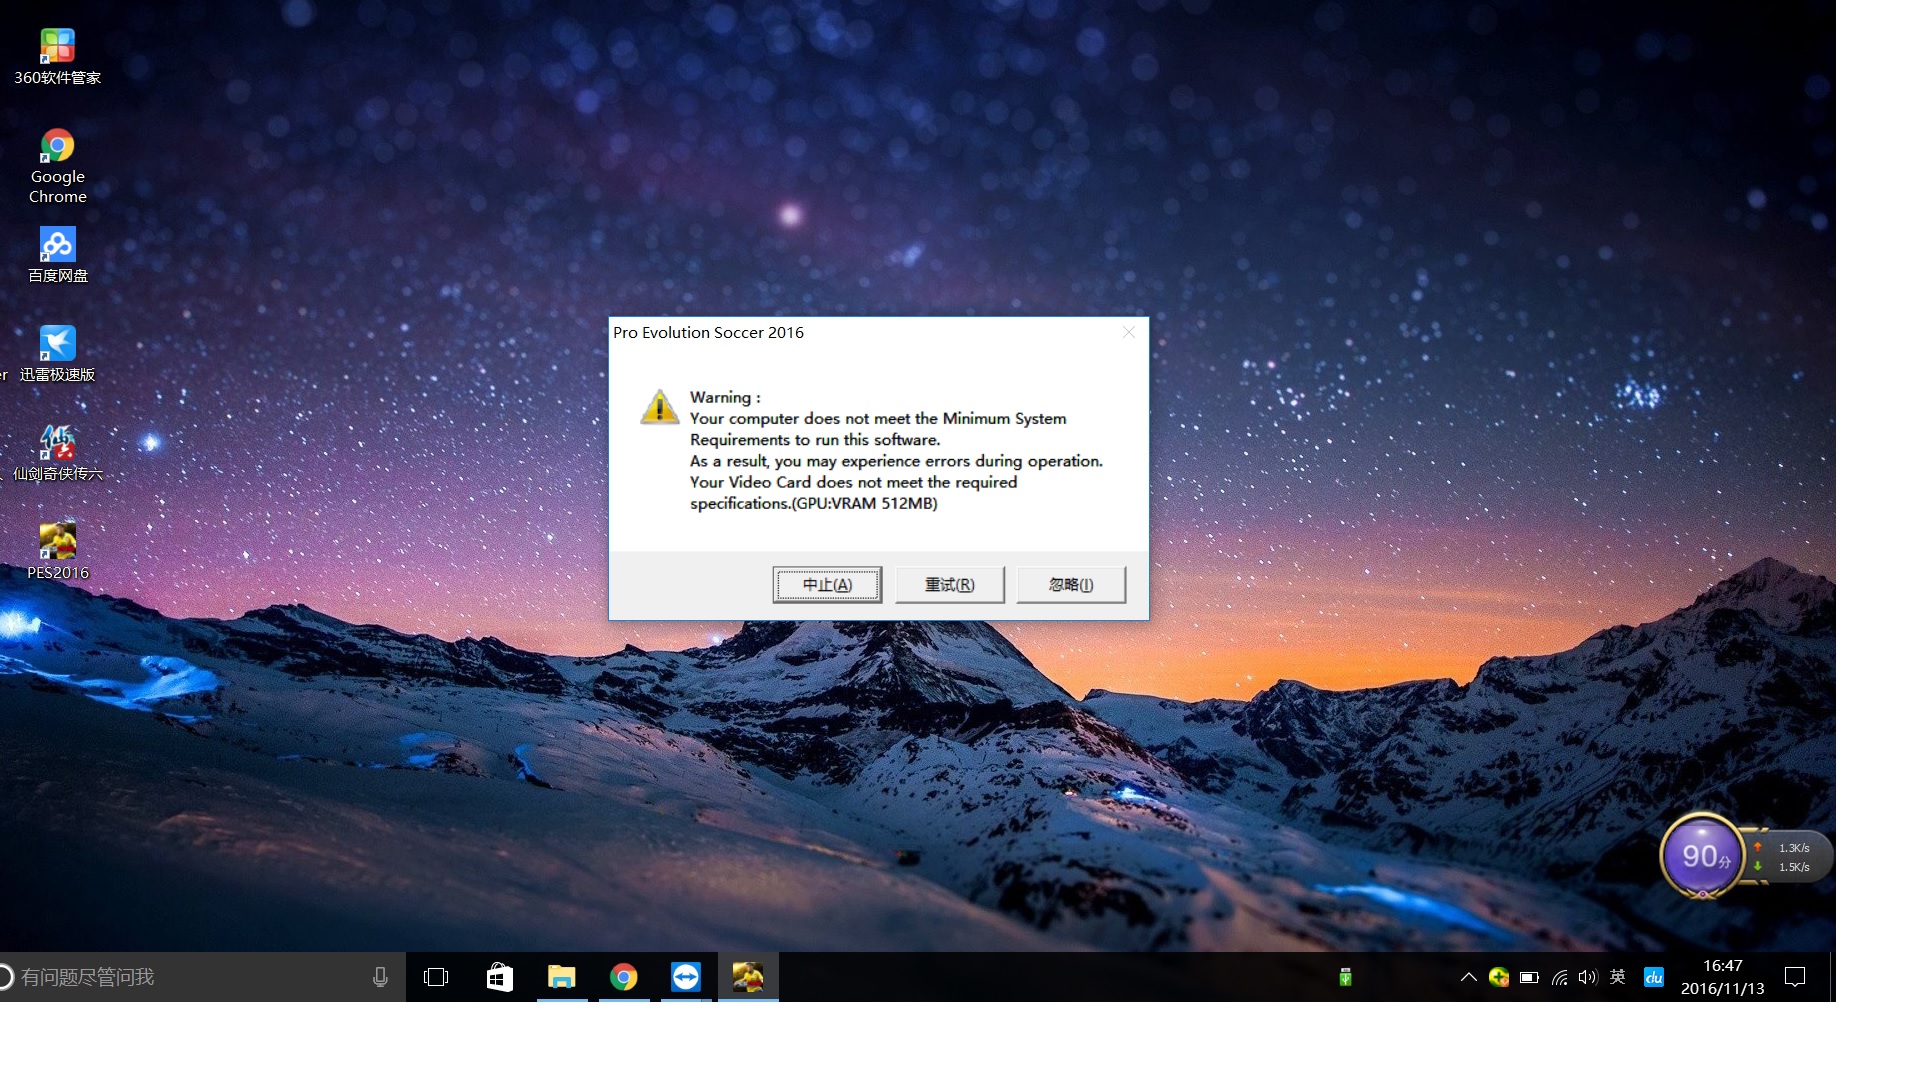This screenshot has height=1080, width=1920.
Task: Open the 360软件管家 desktop icon
Action: 57,47
